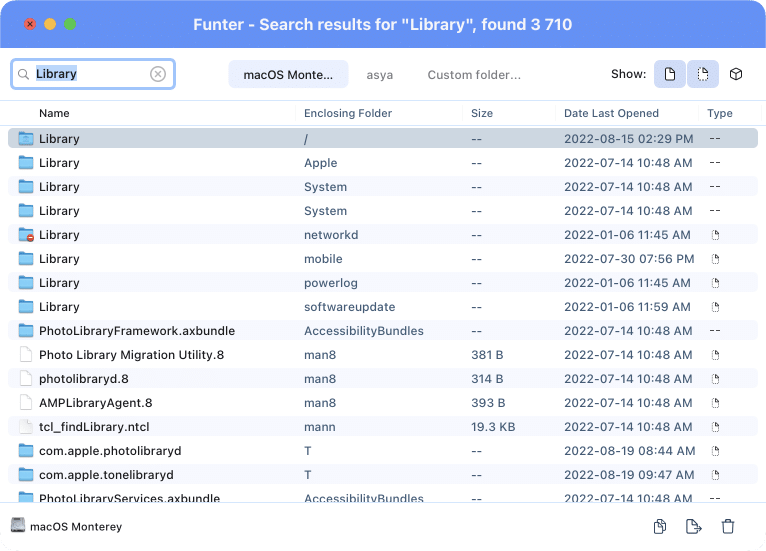The width and height of the screenshot is (766, 551).
Task: Click the move file icon in bottom bar
Action: 693,526
